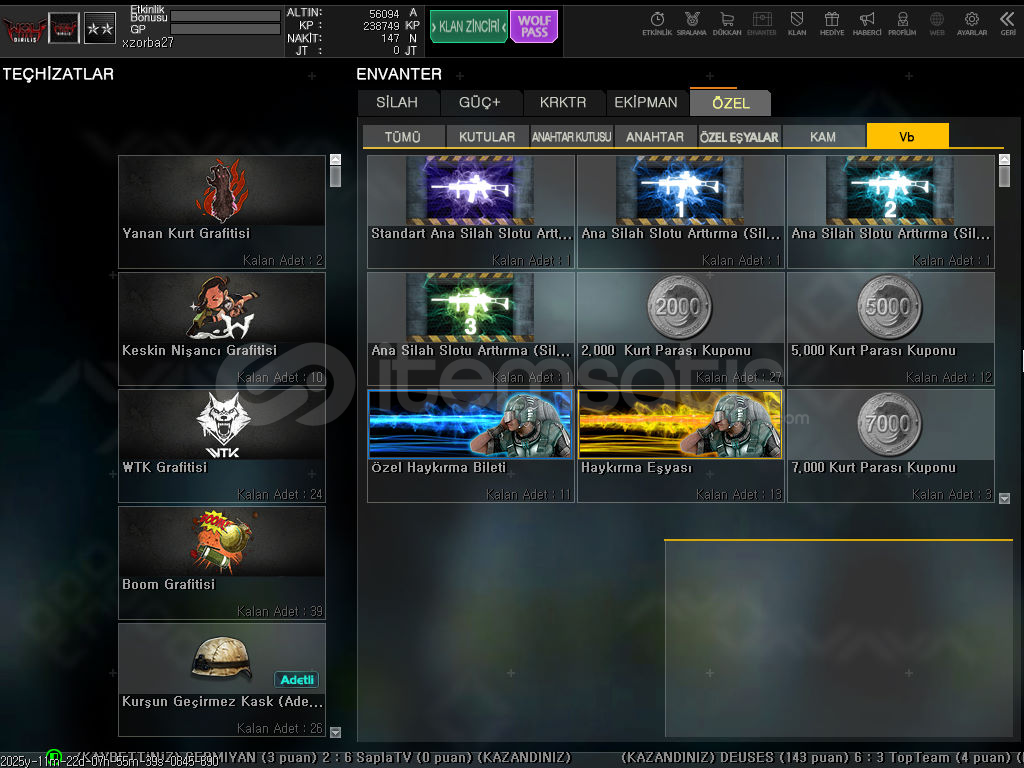The height and width of the screenshot is (768, 1024).
Task: Show the ANAHTAR KUTUSU sub-tab
Action: [571, 136]
